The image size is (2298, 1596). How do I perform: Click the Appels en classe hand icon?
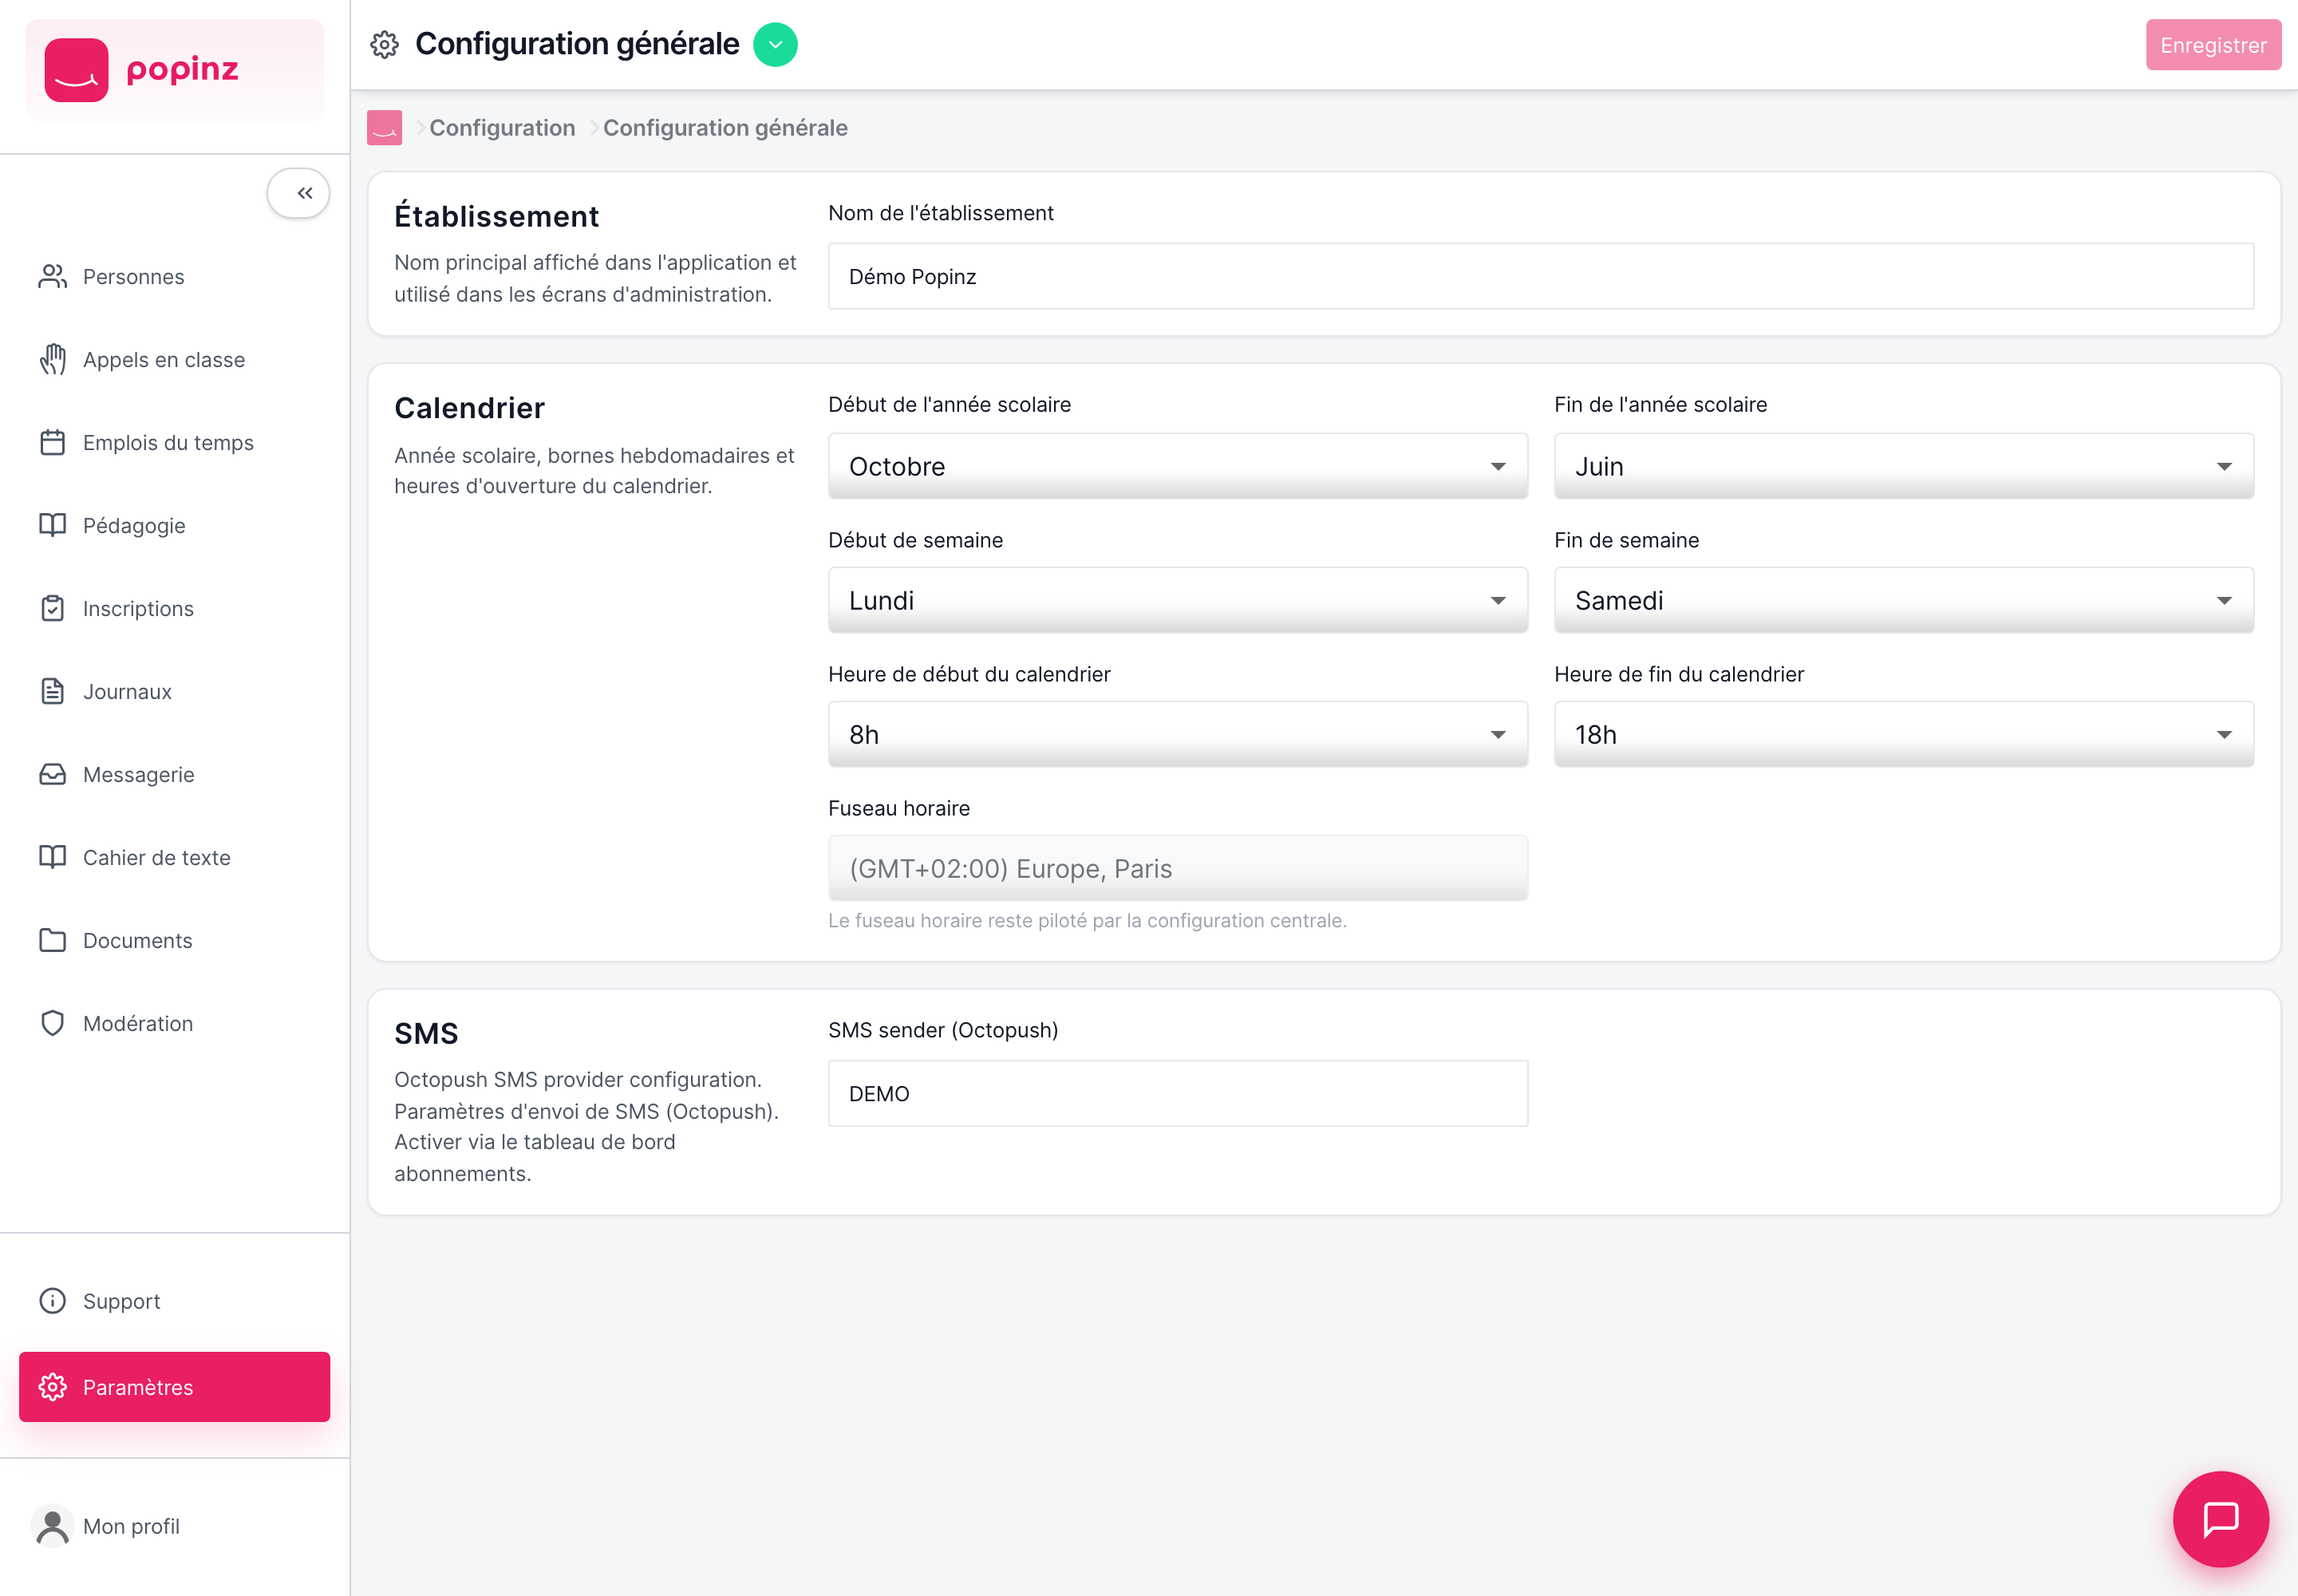52,359
